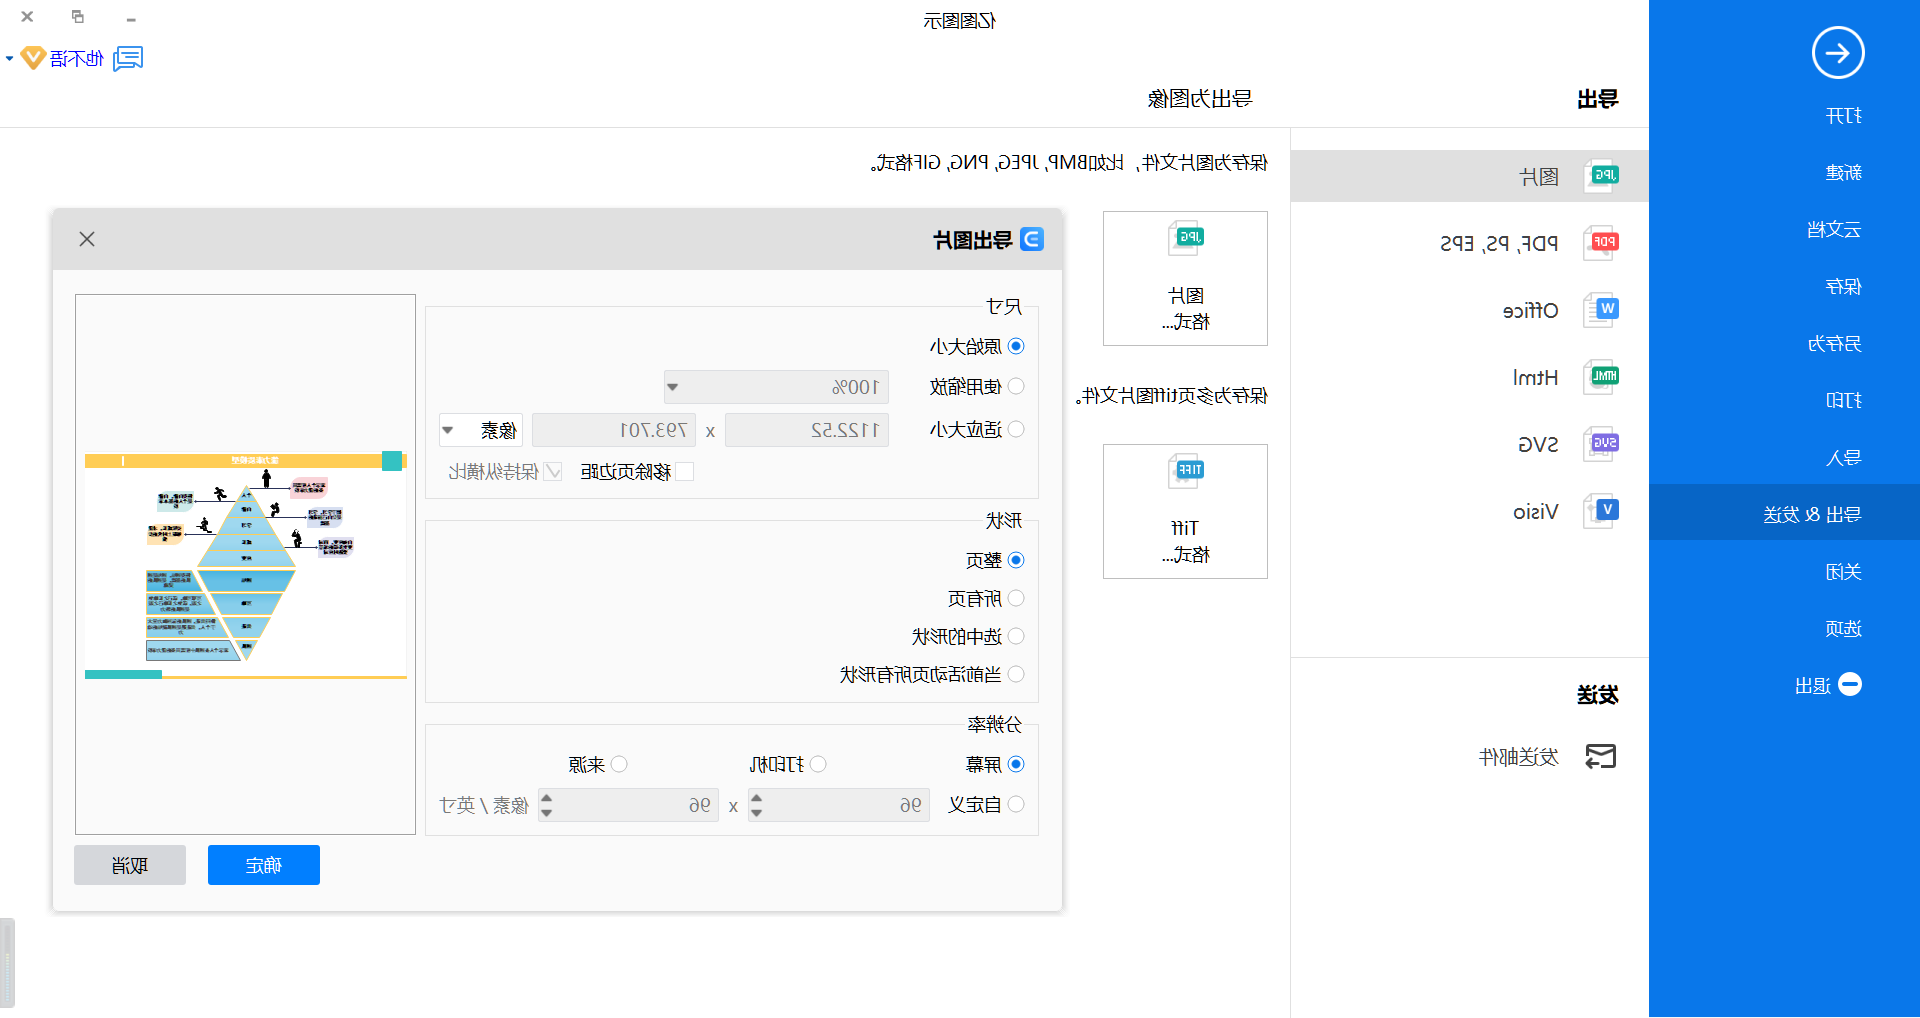Select the 使用缩放 radio button
1920x1018 pixels.
point(1016,386)
